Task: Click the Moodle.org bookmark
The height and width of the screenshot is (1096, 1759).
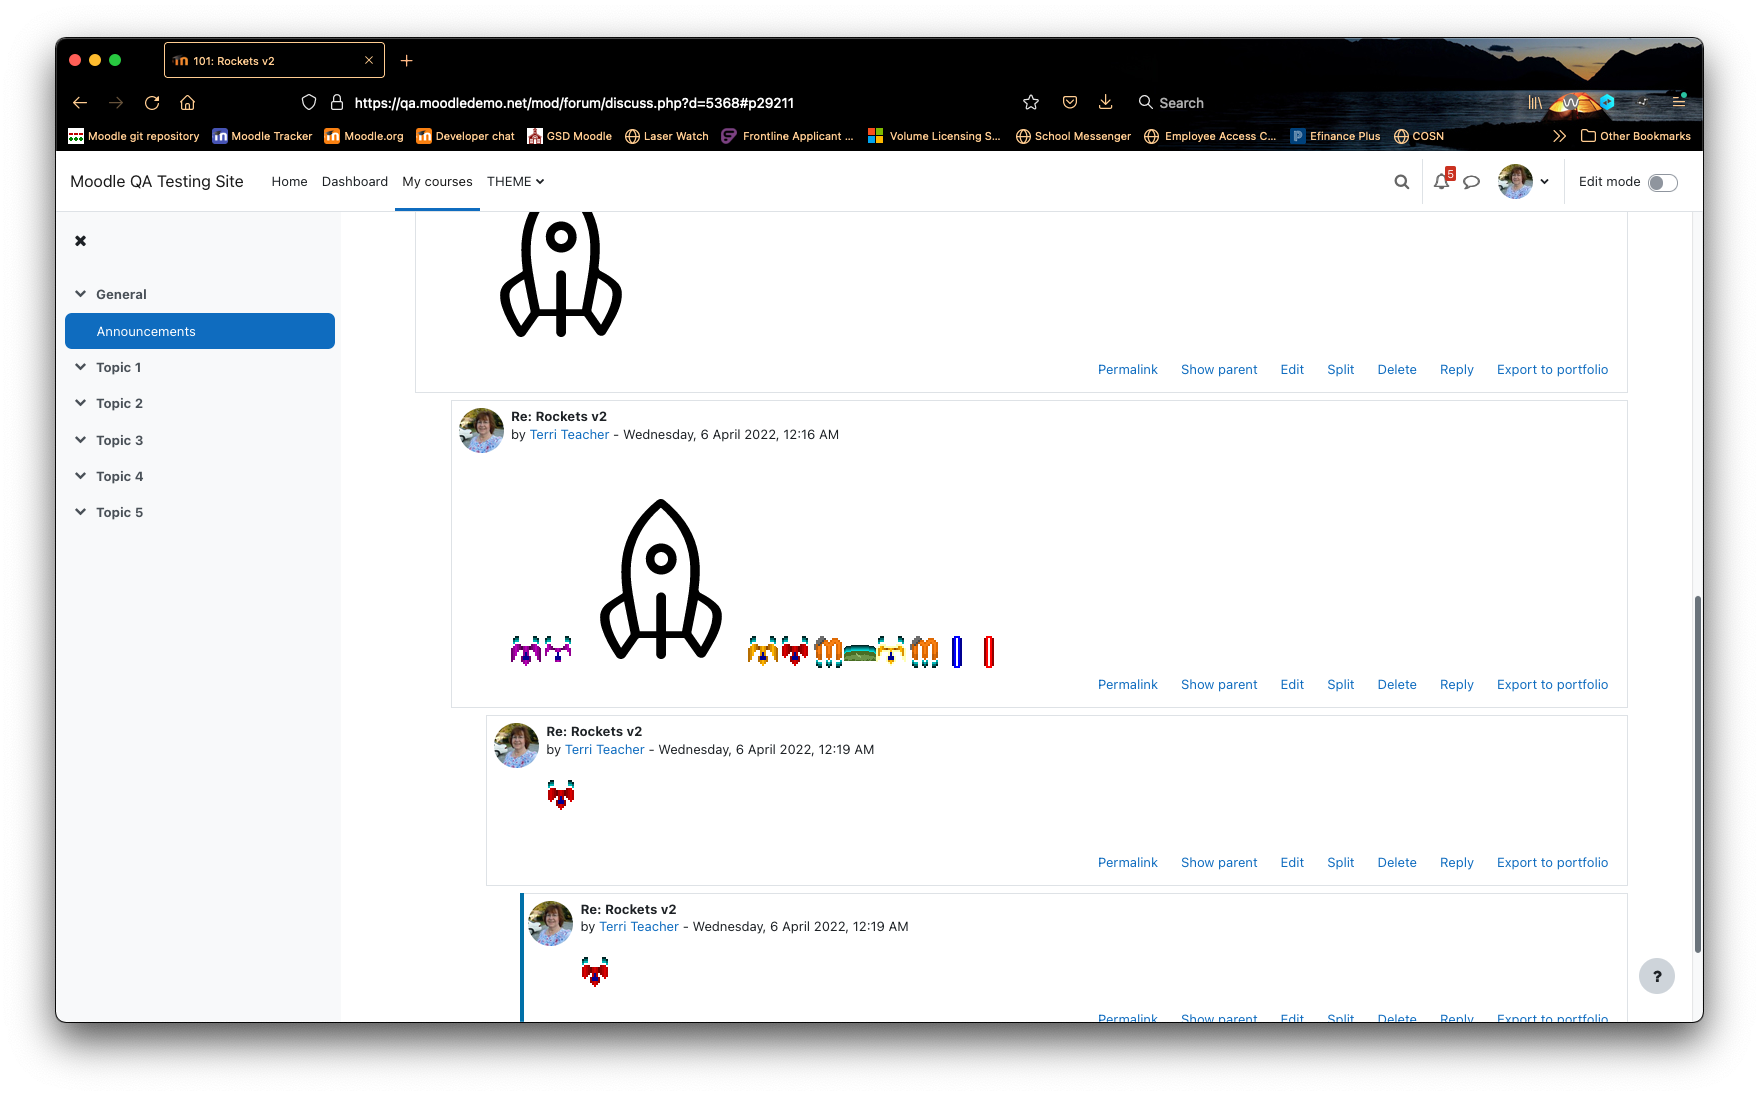Action: (364, 136)
